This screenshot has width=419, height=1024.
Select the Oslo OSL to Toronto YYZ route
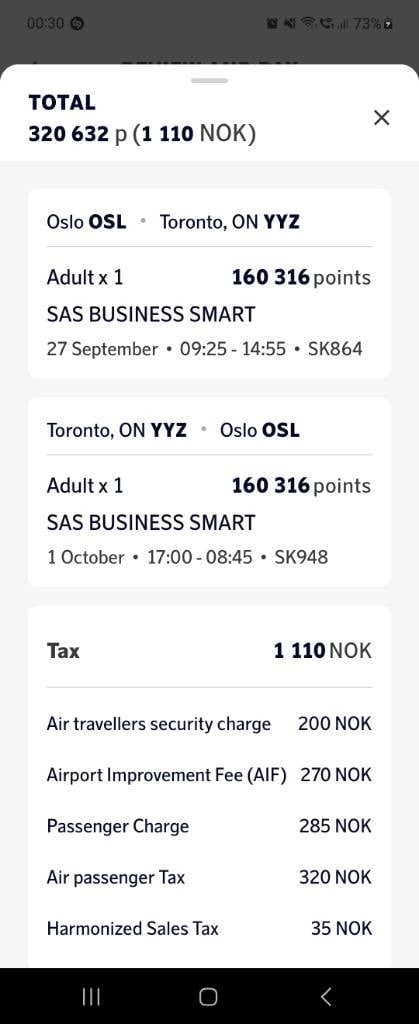173,222
